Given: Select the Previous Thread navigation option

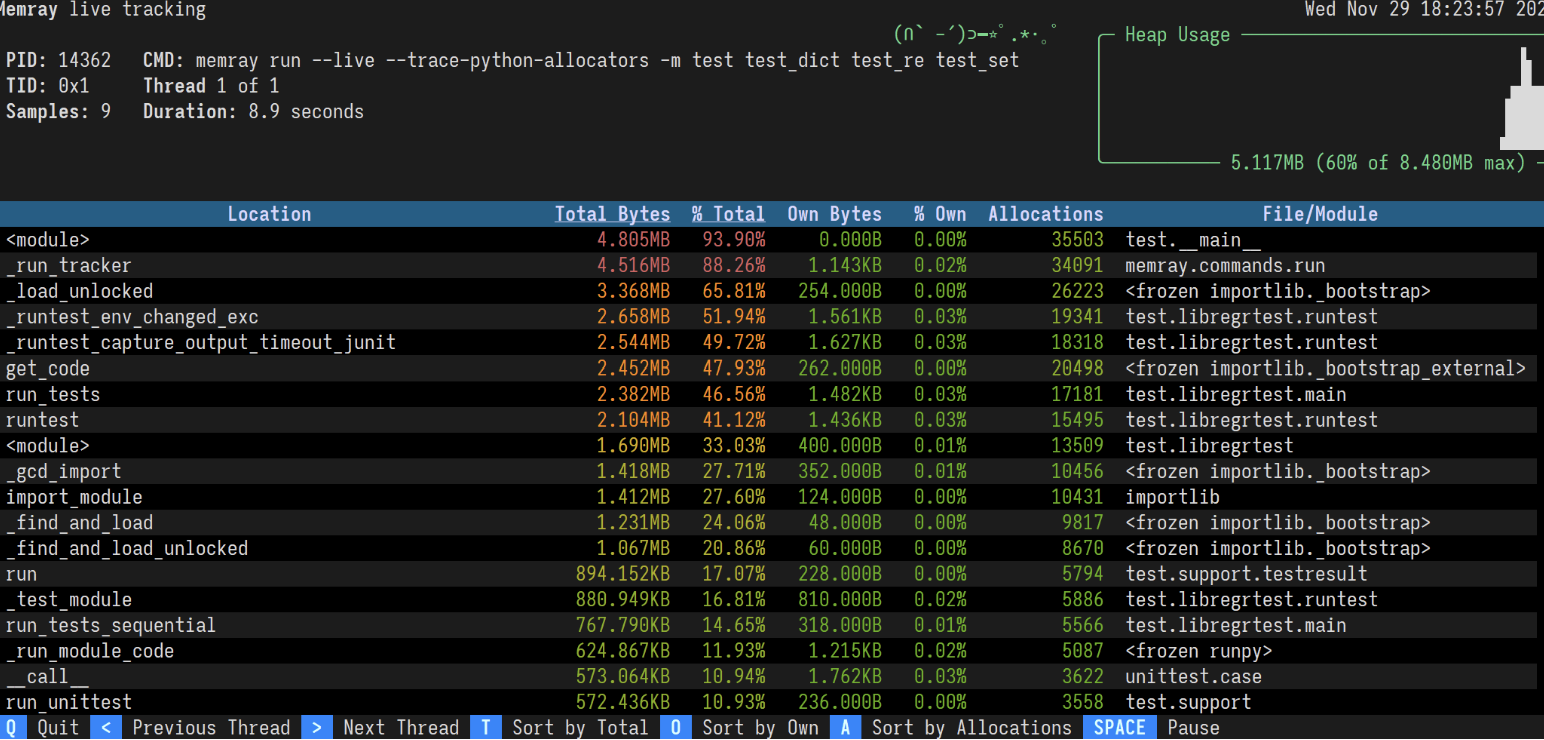Looking at the screenshot, I should 211,727.
